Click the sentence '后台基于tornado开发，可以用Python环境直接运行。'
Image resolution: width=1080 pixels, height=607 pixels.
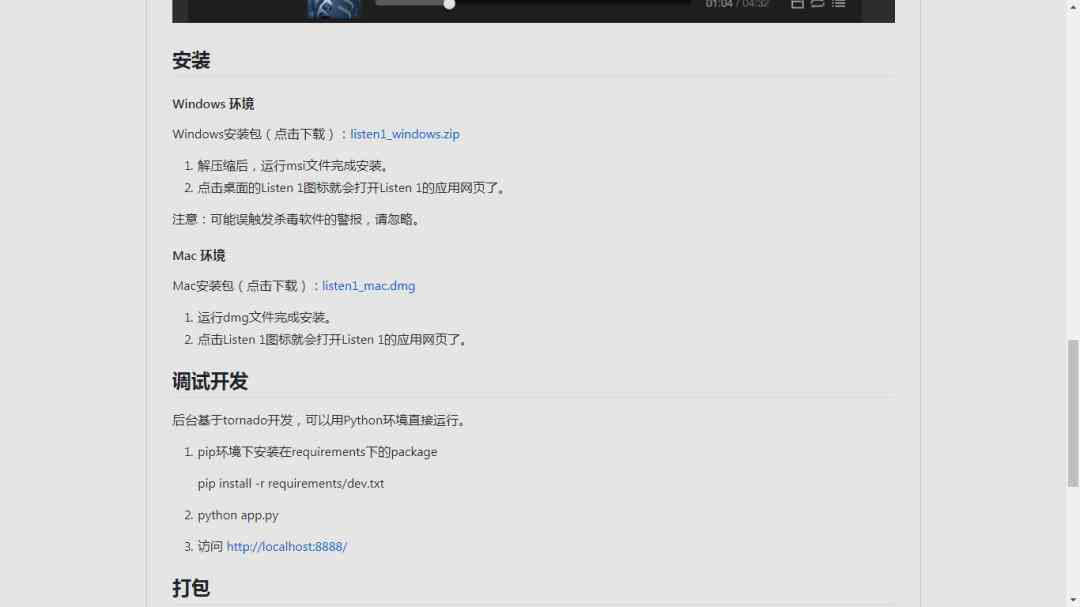click(321, 420)
